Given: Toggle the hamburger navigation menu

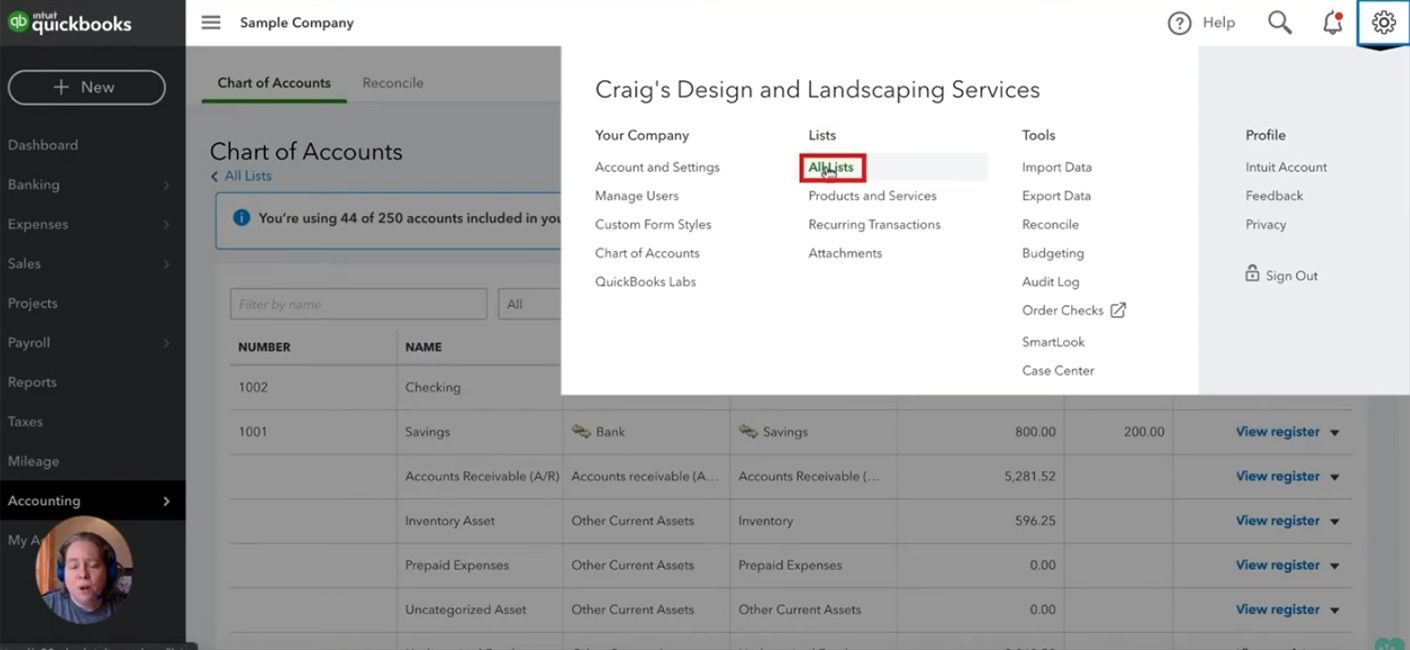Looking at the screenshot, I should pyautogui.click(x=211, y=22).
